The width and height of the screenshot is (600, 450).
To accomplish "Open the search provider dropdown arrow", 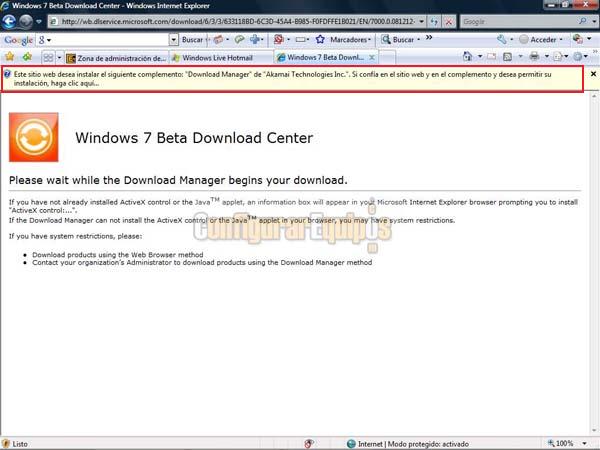I will click(x=594, y=22).
